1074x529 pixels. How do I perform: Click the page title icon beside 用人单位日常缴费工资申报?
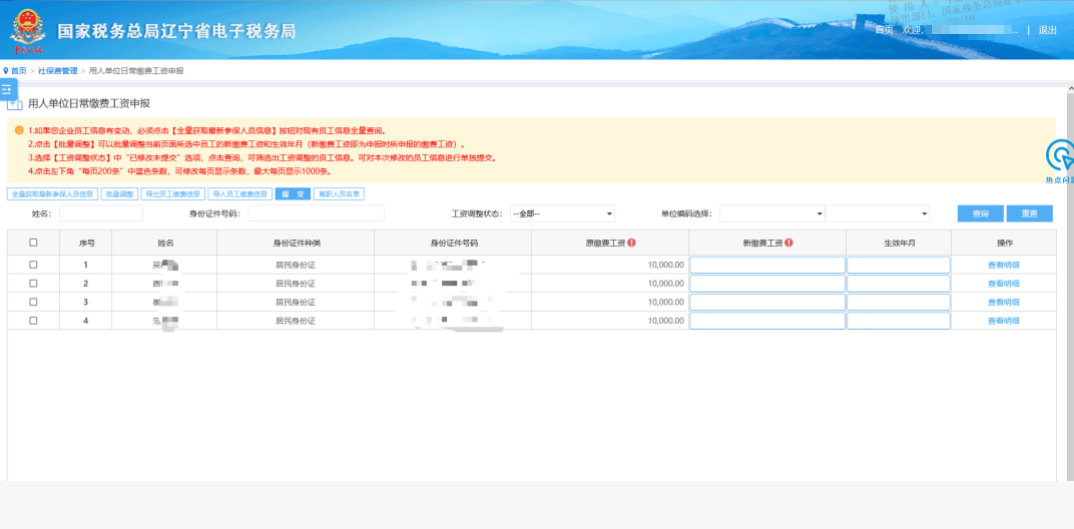click(x=14, y=103)
